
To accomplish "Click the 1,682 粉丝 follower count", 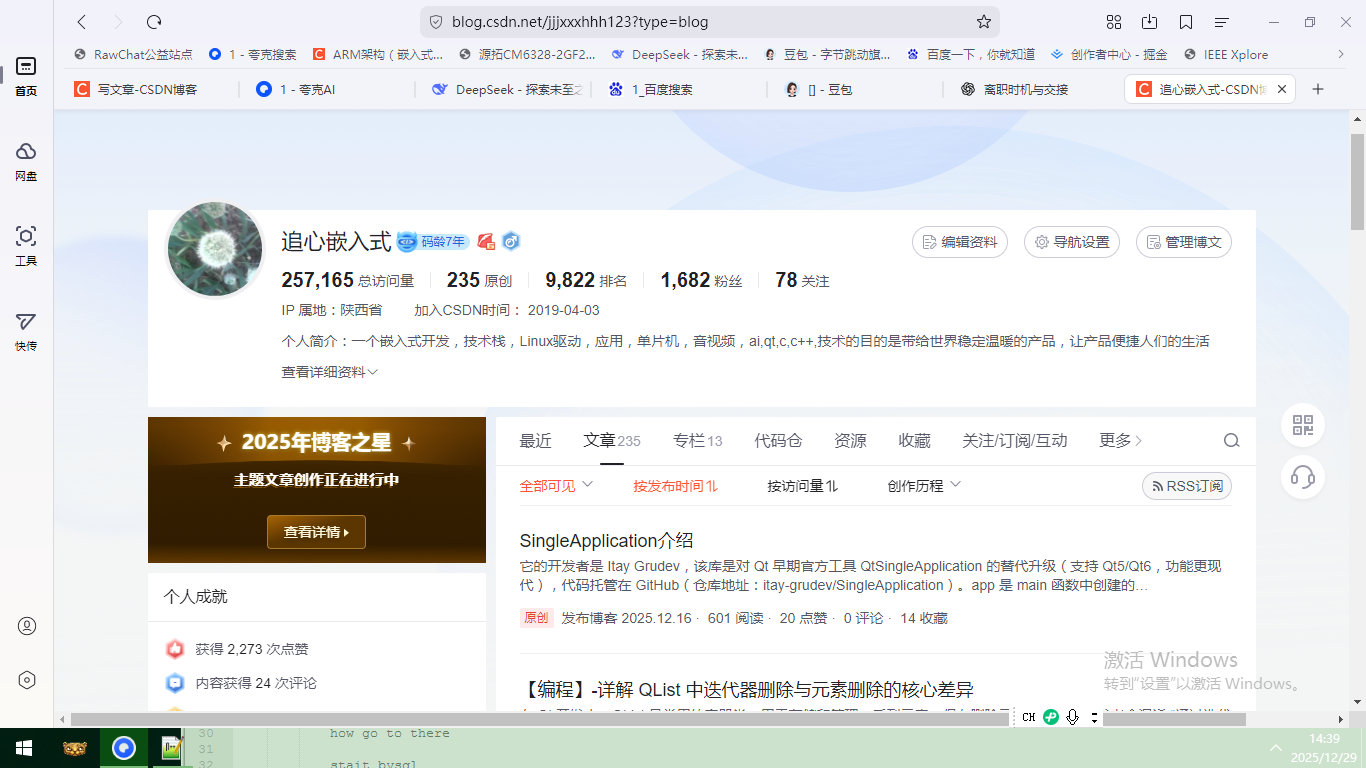I will tap(701, 280).
